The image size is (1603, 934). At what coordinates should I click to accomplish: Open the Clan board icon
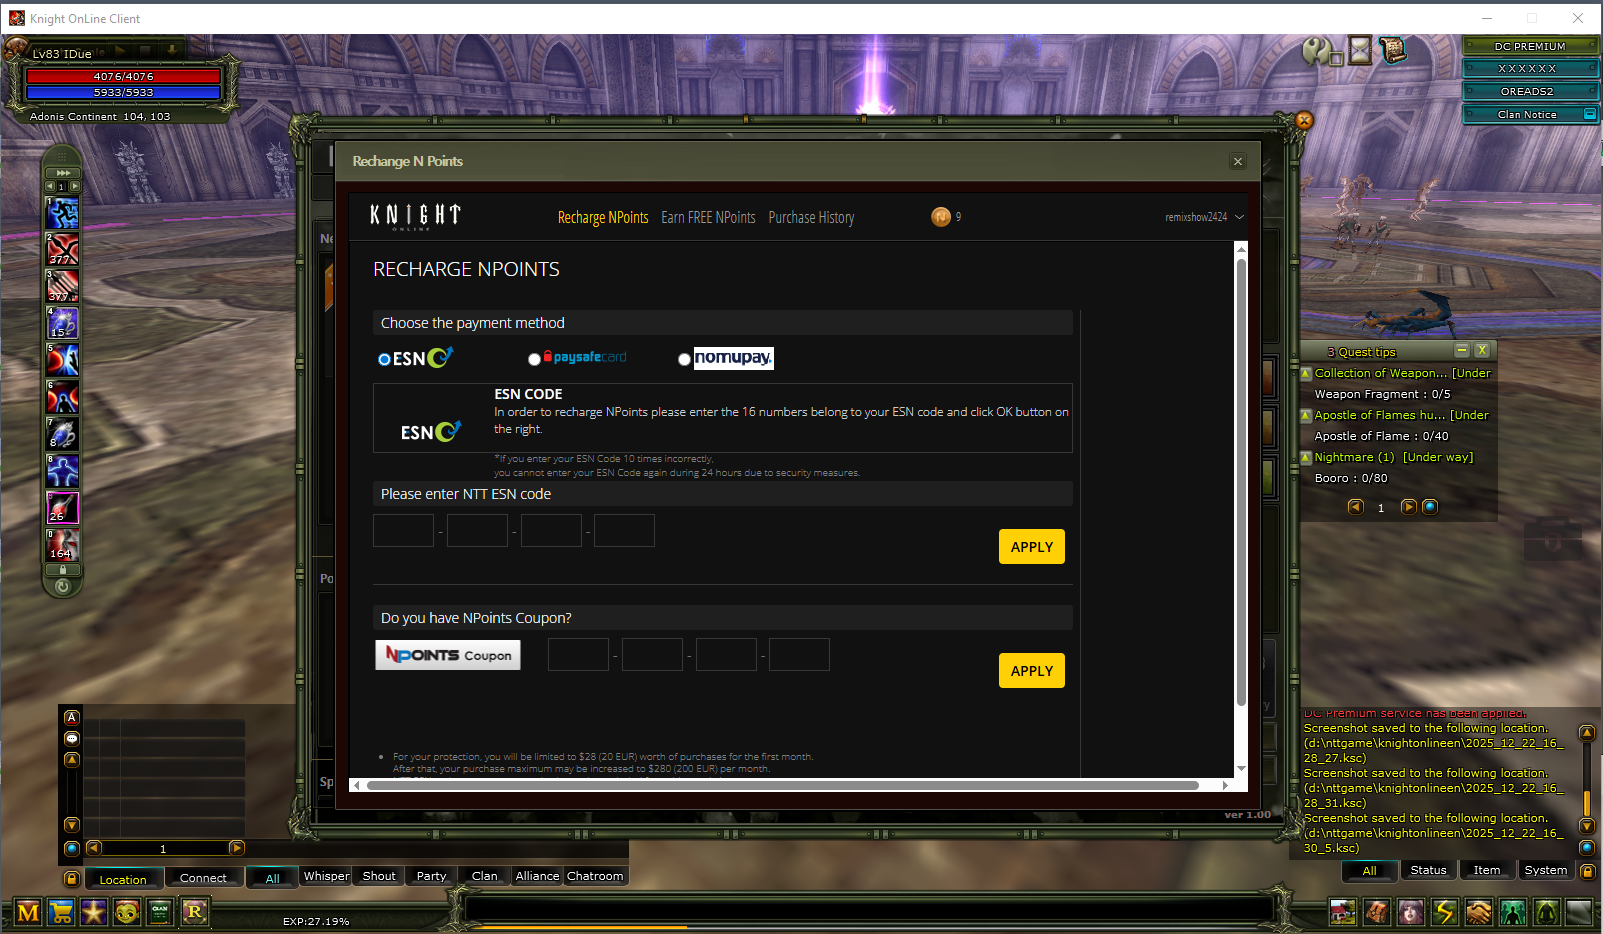pyautogui.click(x=160, y=912)
